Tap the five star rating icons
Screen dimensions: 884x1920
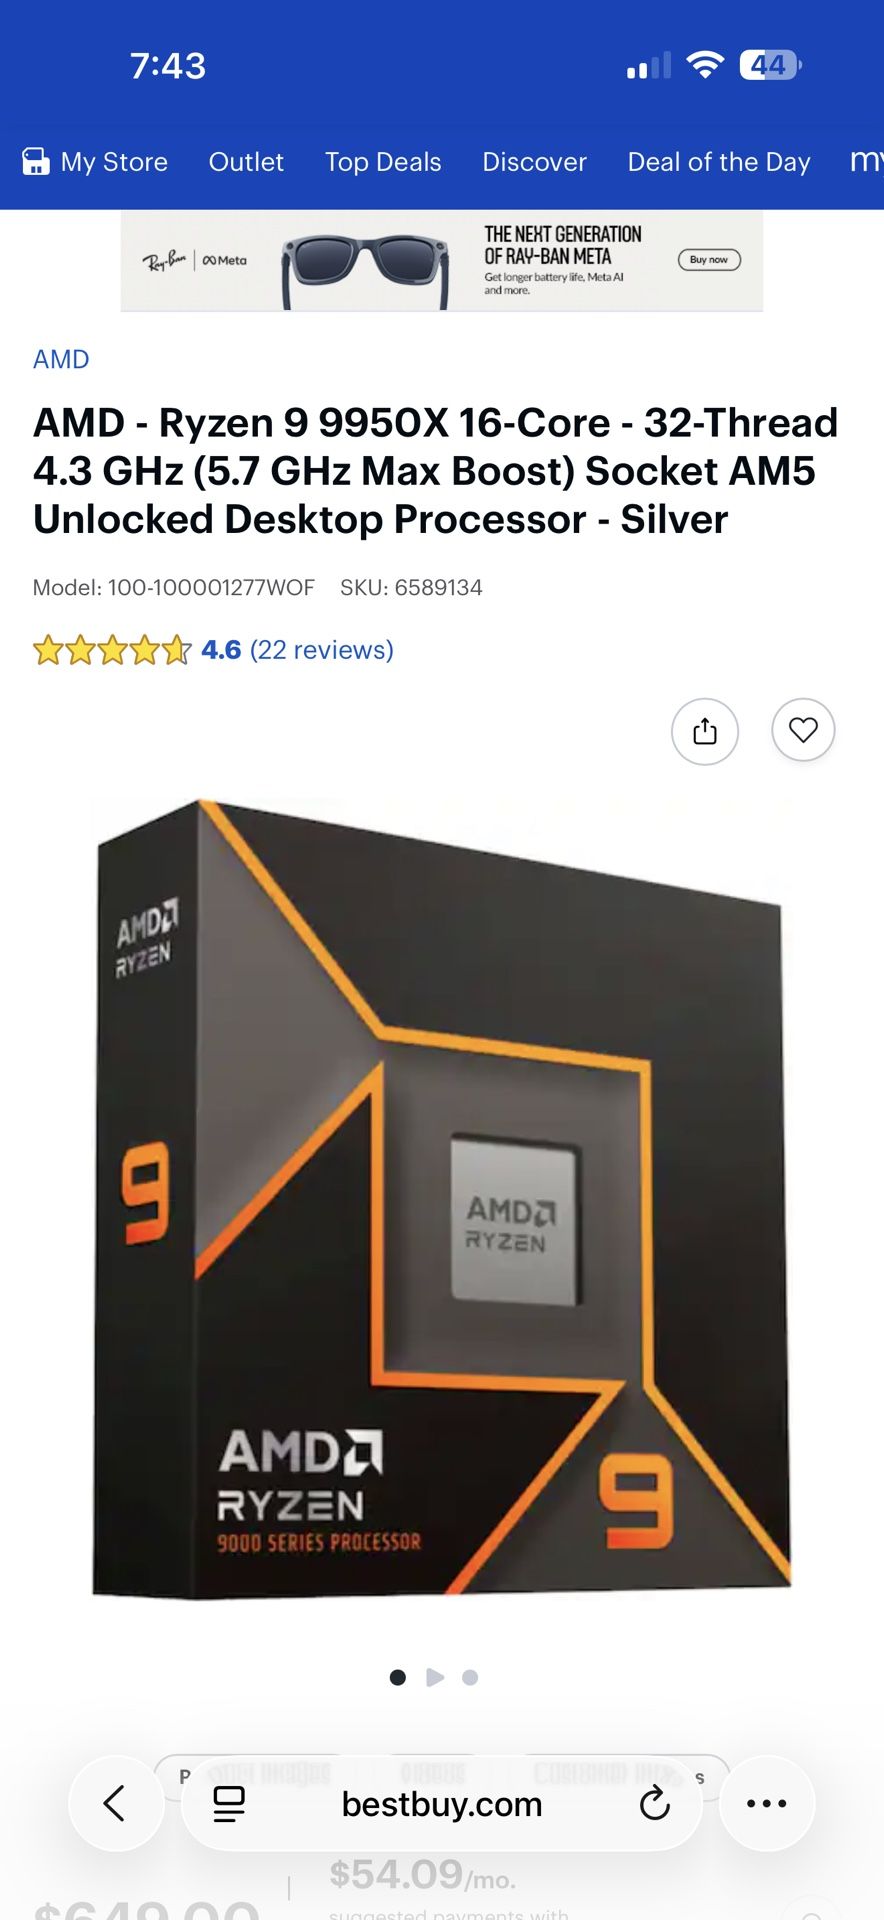pyautogui.click(x=112, y=650)
